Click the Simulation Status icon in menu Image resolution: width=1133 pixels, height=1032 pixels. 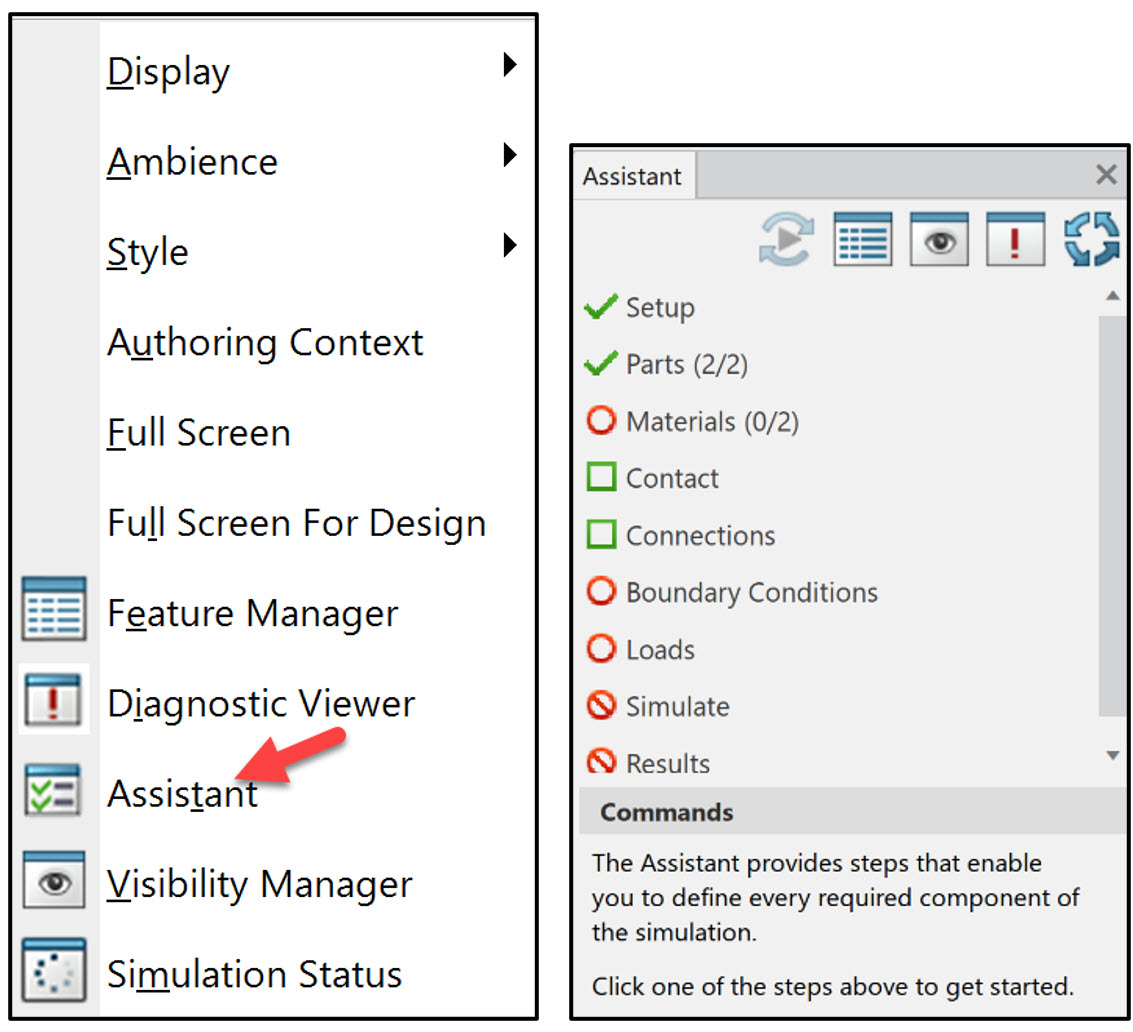[53, 973]
